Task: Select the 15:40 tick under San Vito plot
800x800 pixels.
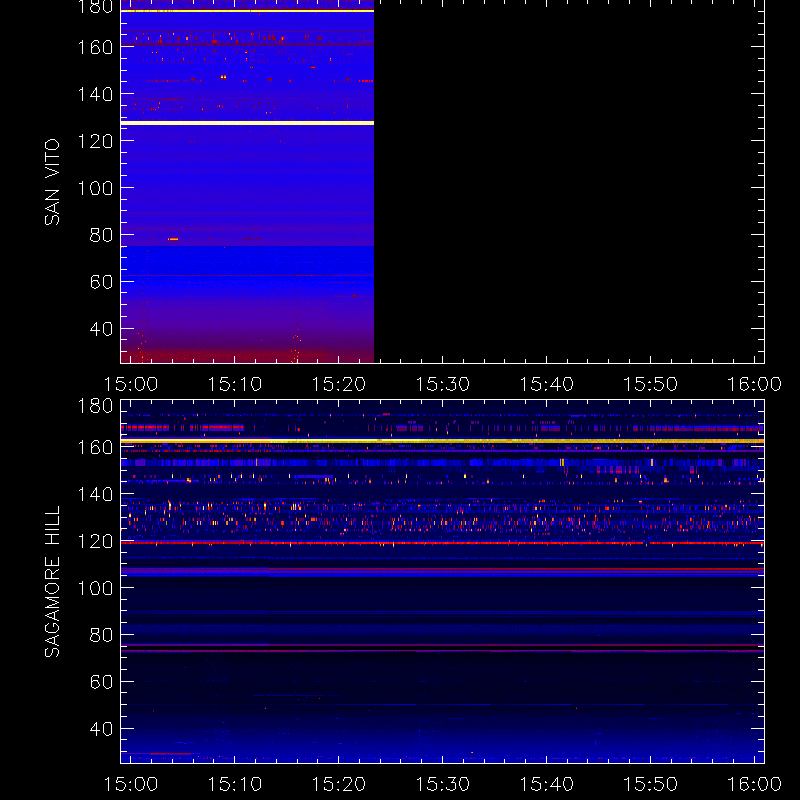Action: (x=546, y=384)
